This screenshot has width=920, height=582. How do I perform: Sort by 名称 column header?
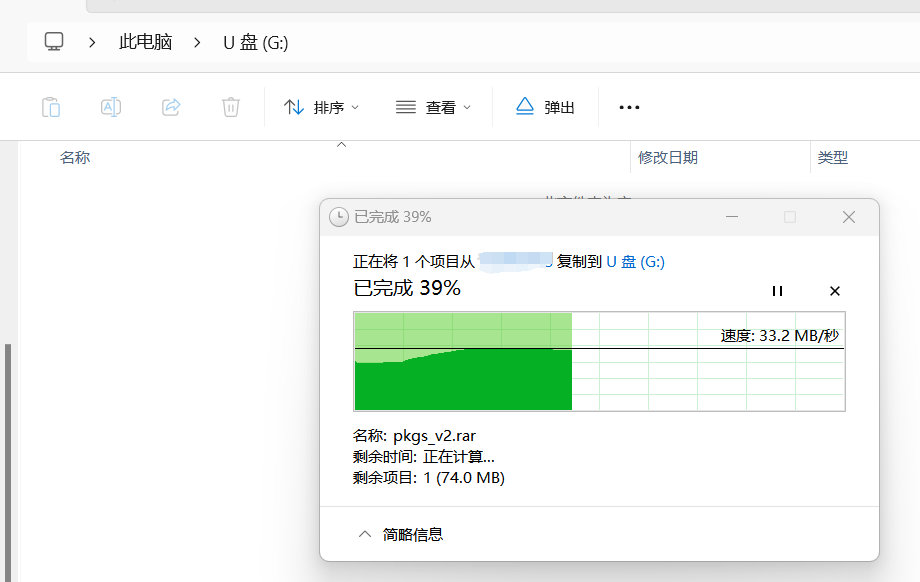click(75, 158)
